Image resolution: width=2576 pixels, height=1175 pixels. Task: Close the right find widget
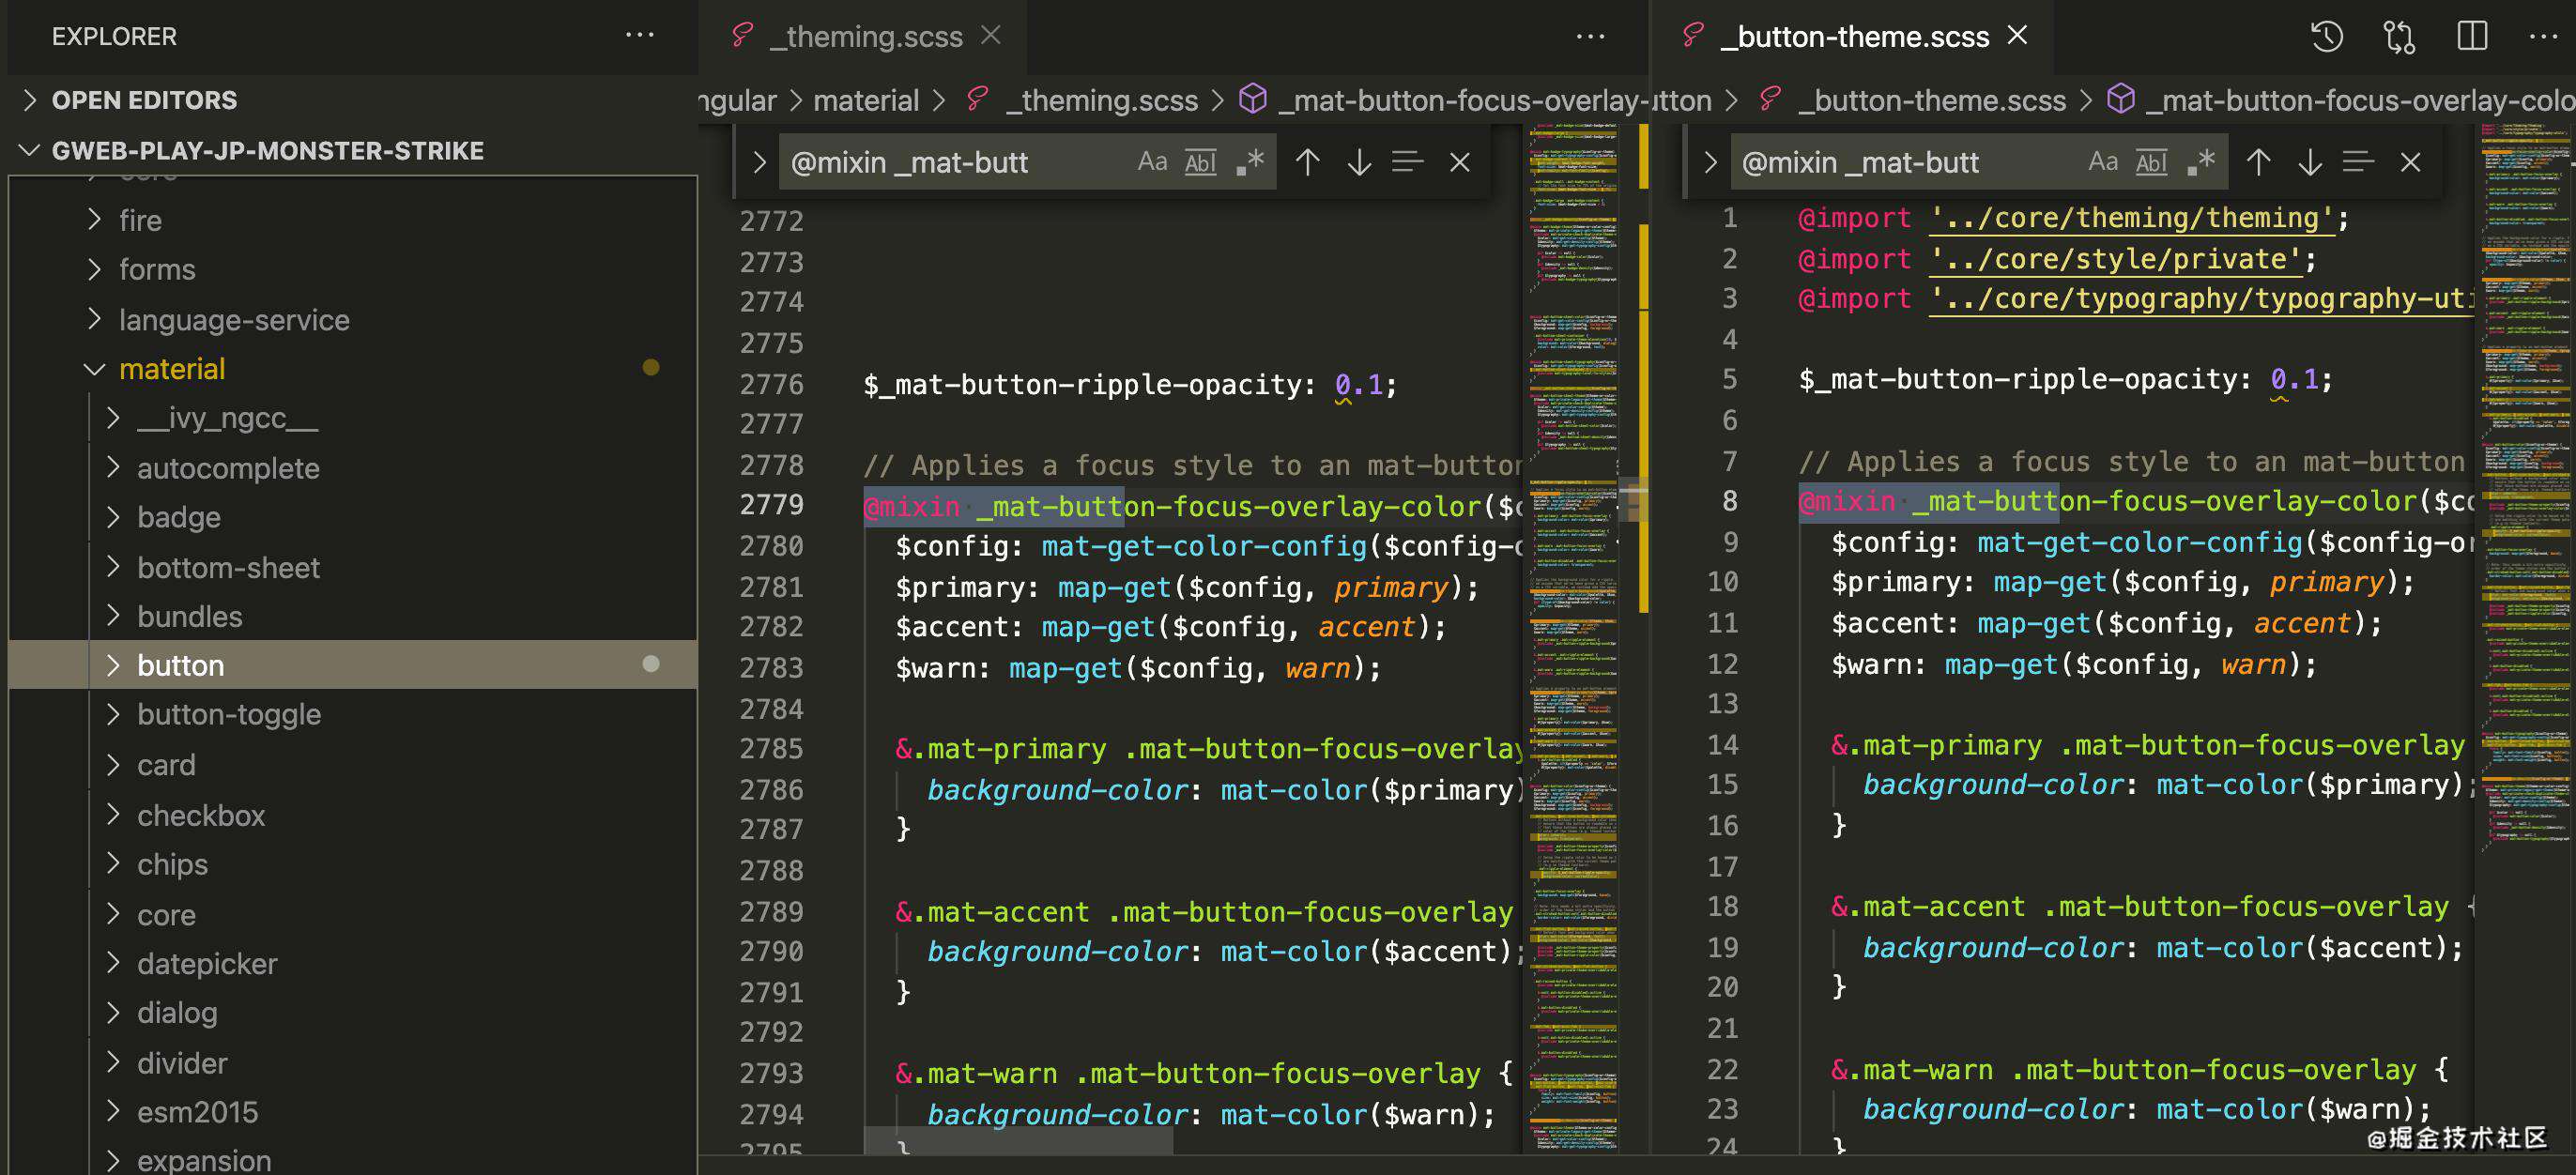[2411, 162]
